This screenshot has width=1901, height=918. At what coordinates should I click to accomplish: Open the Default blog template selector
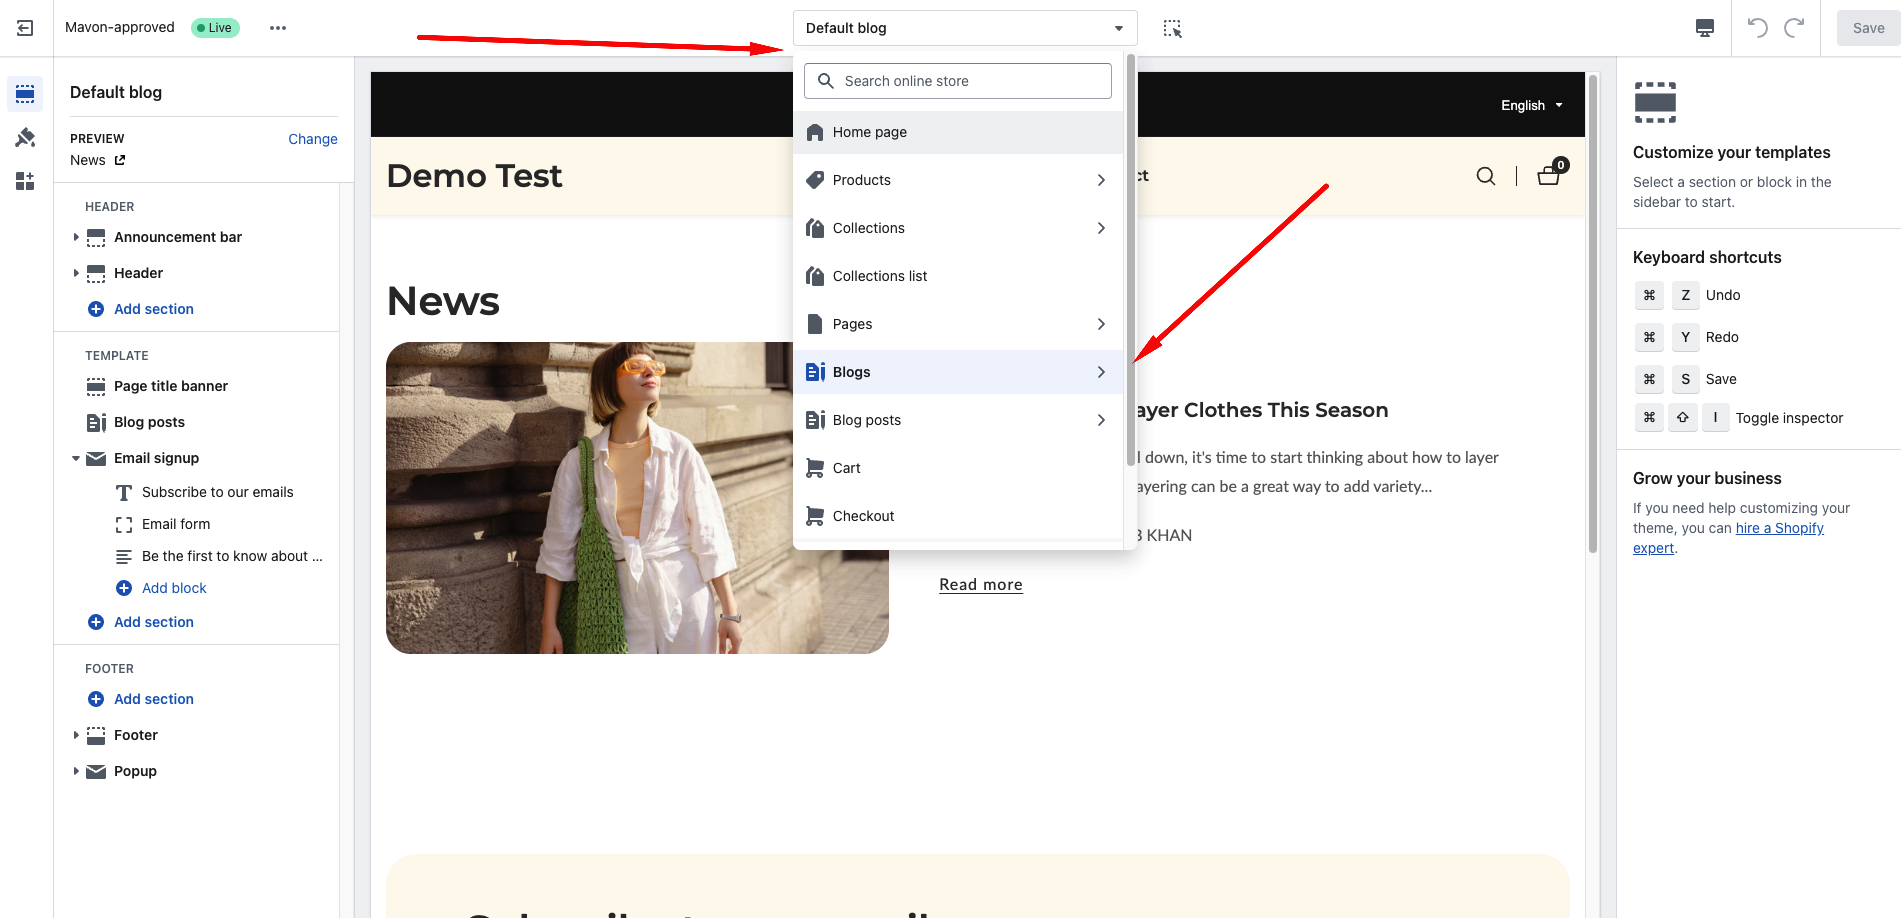point(963,27)
